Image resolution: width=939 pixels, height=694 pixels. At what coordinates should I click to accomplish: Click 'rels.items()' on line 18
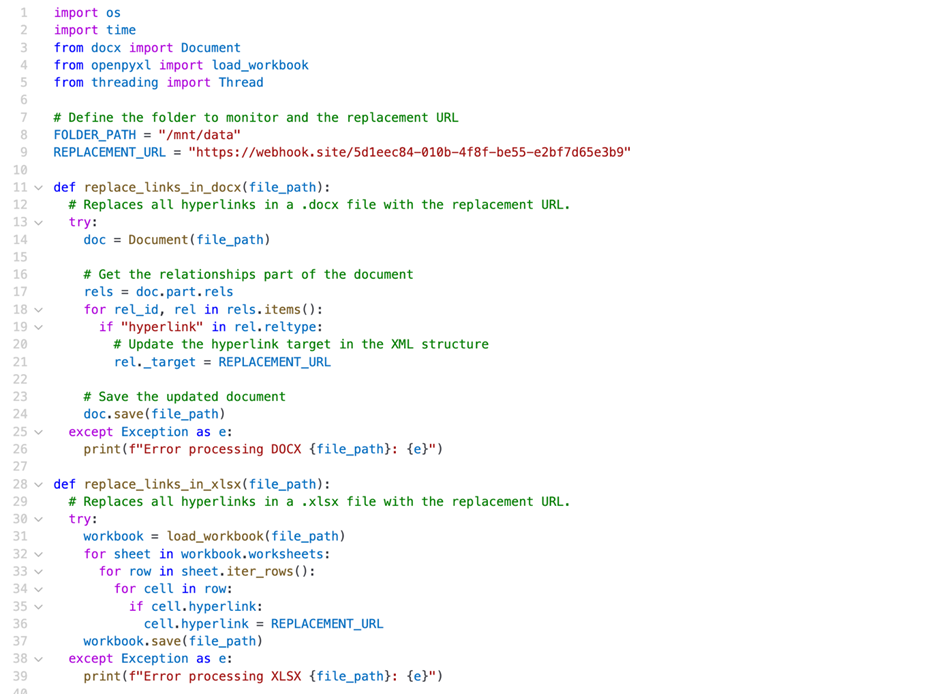[x=271, y=310]
